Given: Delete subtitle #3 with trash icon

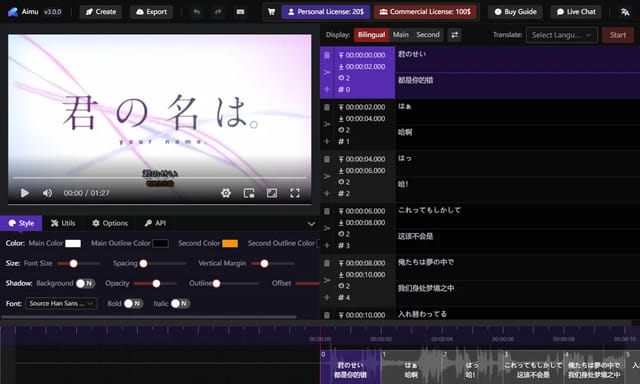Looking at the screenshot, I should pyautogui.click(x=327, y=211).
